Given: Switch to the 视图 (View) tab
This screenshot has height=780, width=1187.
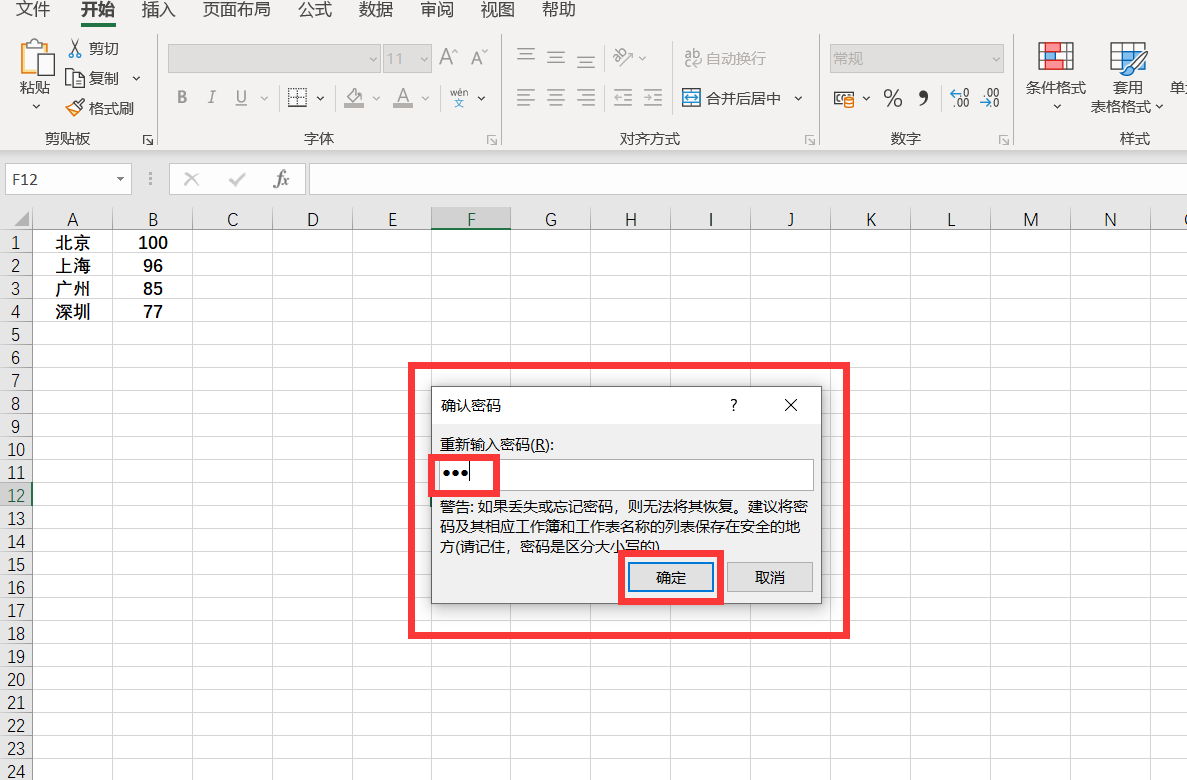Looking at the screenshot, I should (x=497, y=10).
